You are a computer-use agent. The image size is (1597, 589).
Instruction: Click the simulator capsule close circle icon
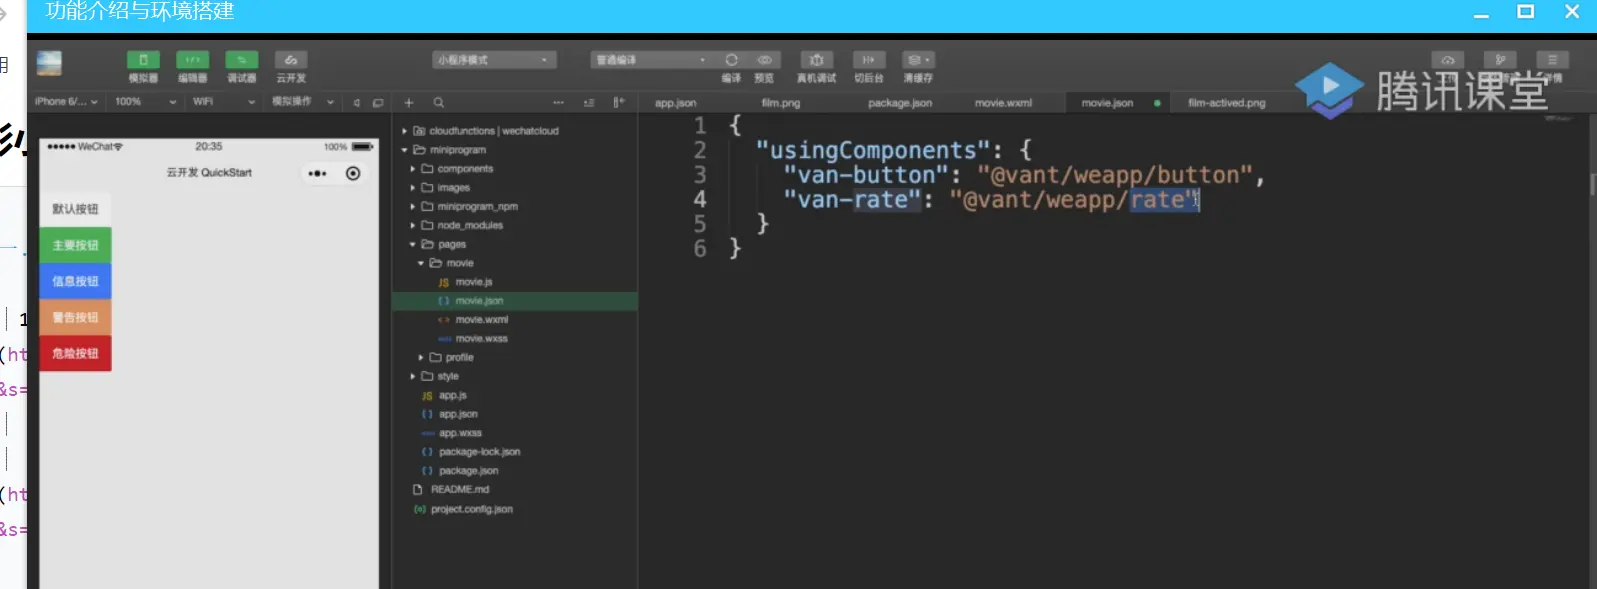(x=353, y=174)
